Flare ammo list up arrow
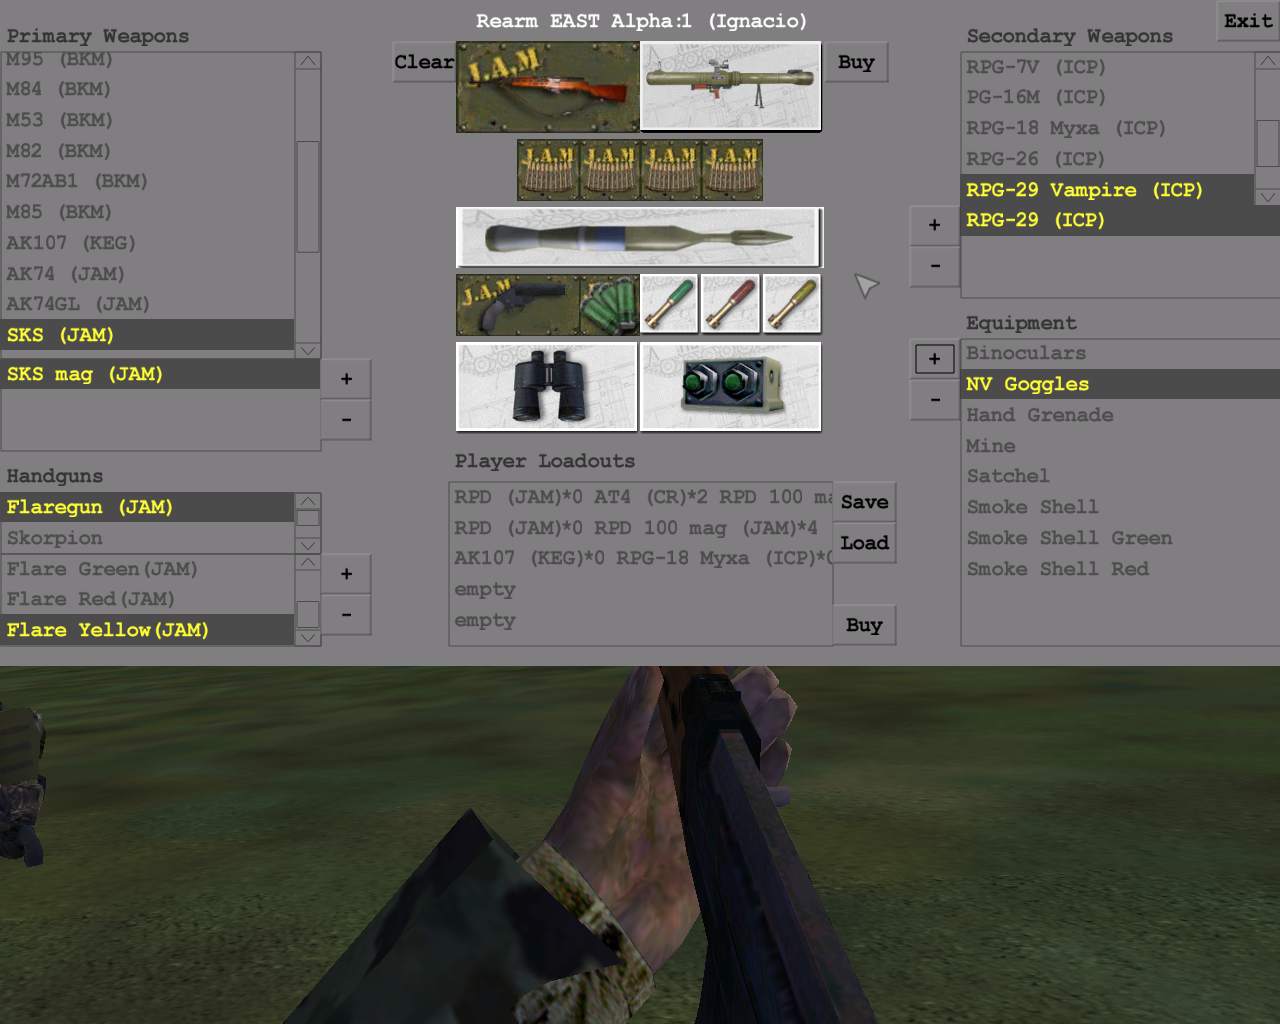The height and width of the screenshot is (1024, 1280). pyautogui.click(x=308, y=562)
